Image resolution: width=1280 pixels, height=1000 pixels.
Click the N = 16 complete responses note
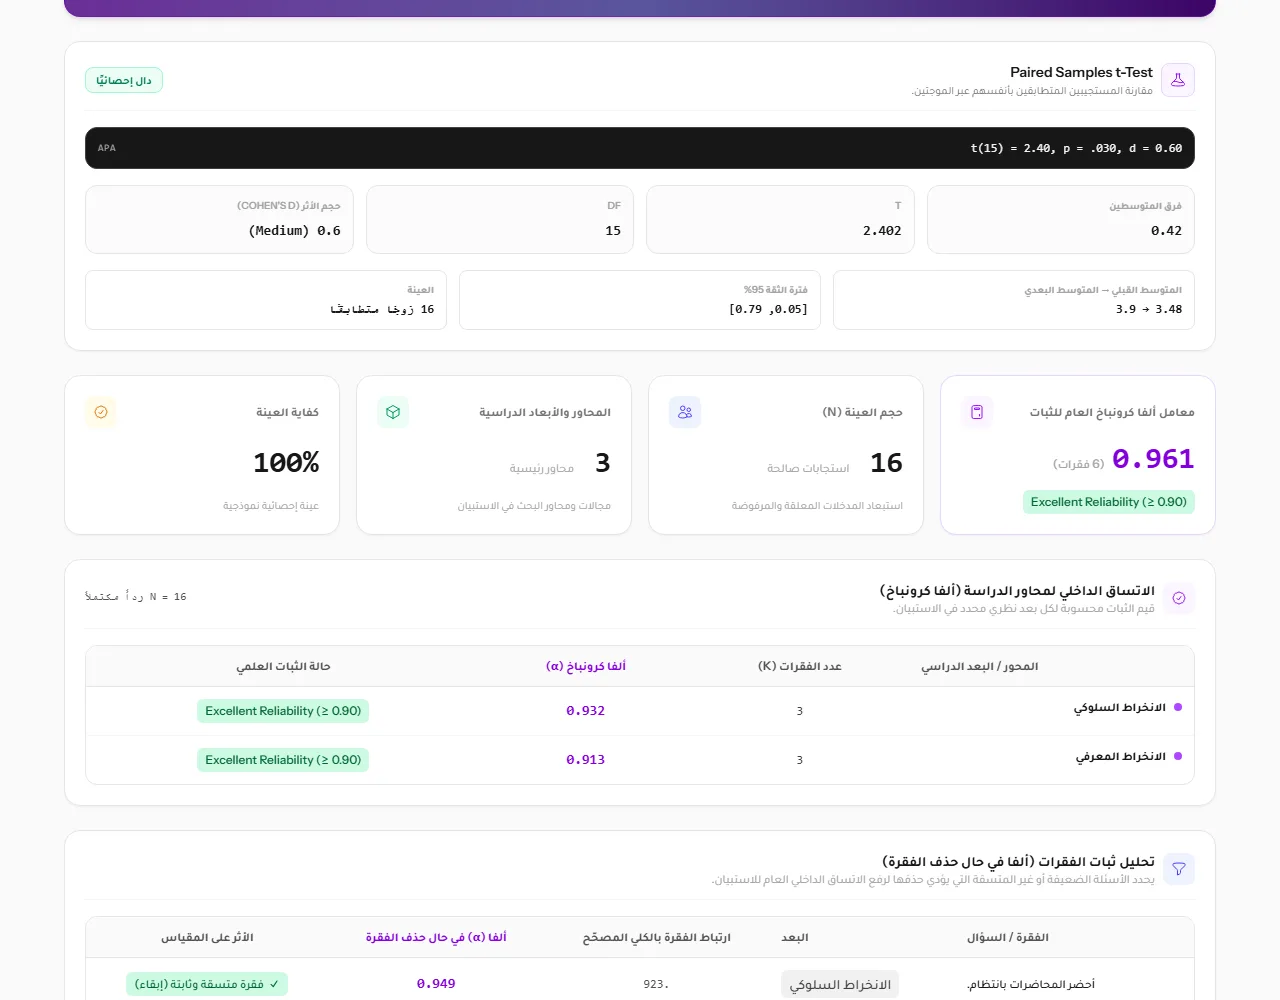click(x=136, y=597)
